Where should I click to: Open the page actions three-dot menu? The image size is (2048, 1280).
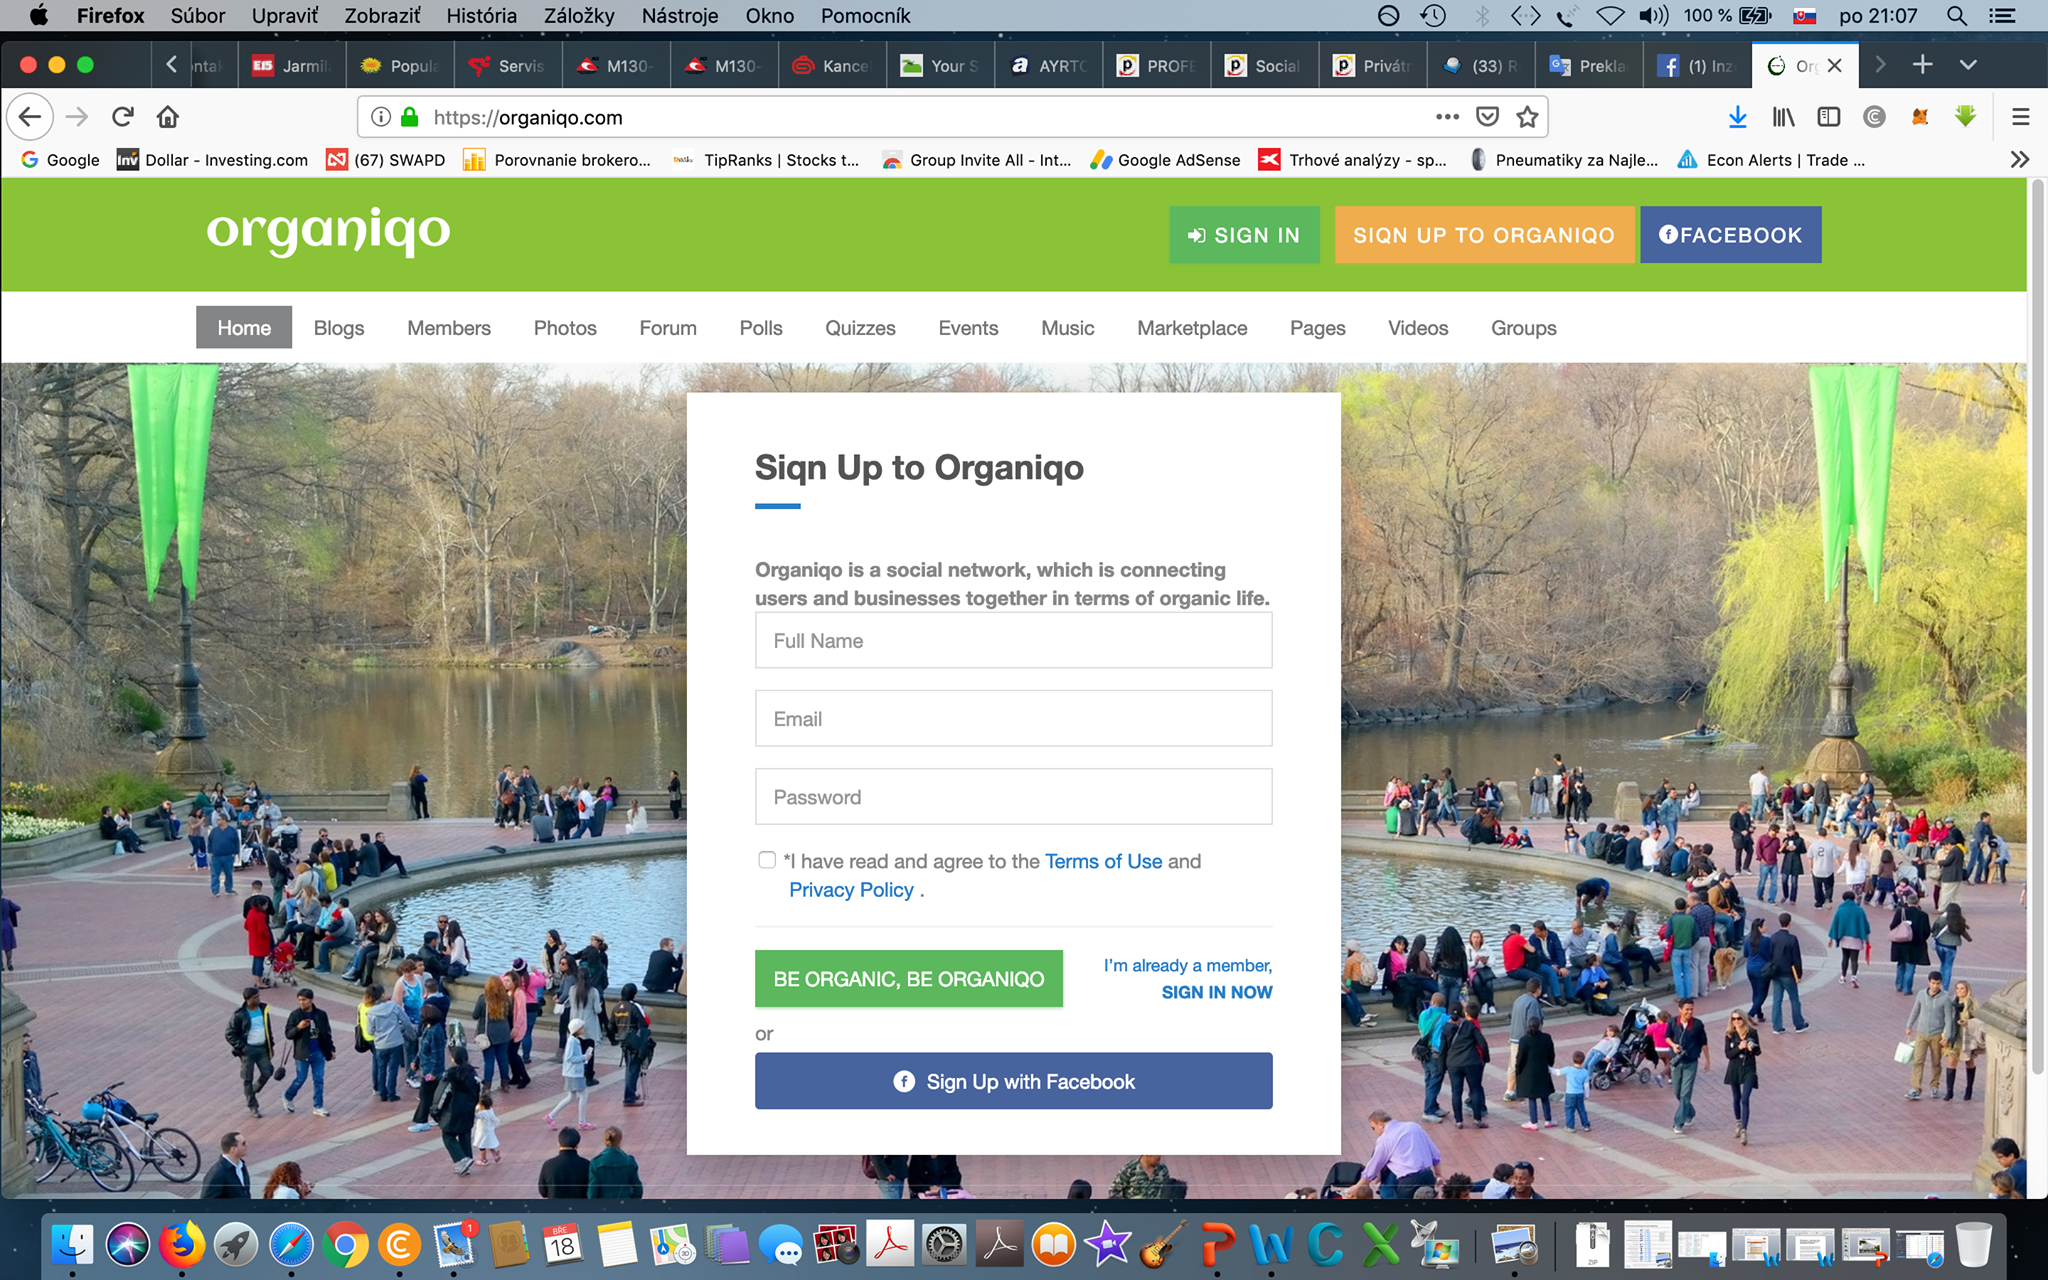click(1446, 117)
